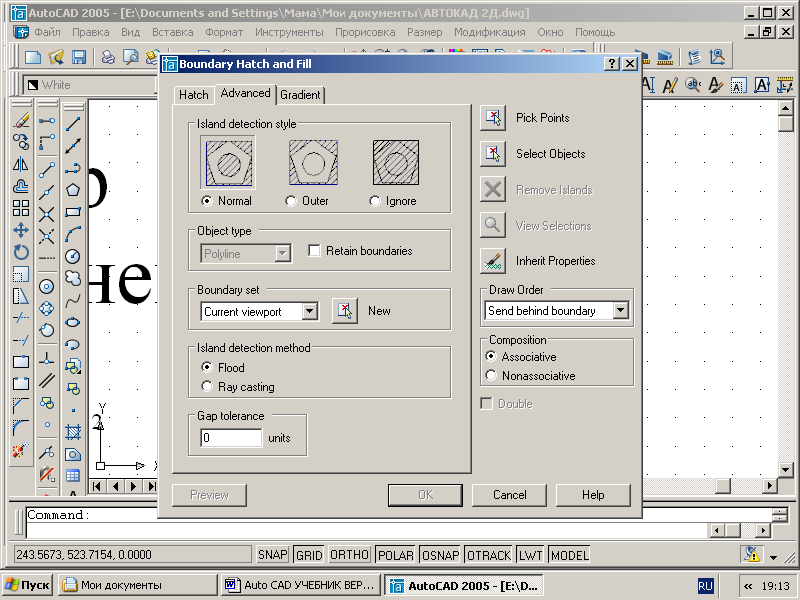
Task: Select the Erase tool in Modify toolbar
Action: [x=21, y=121]
